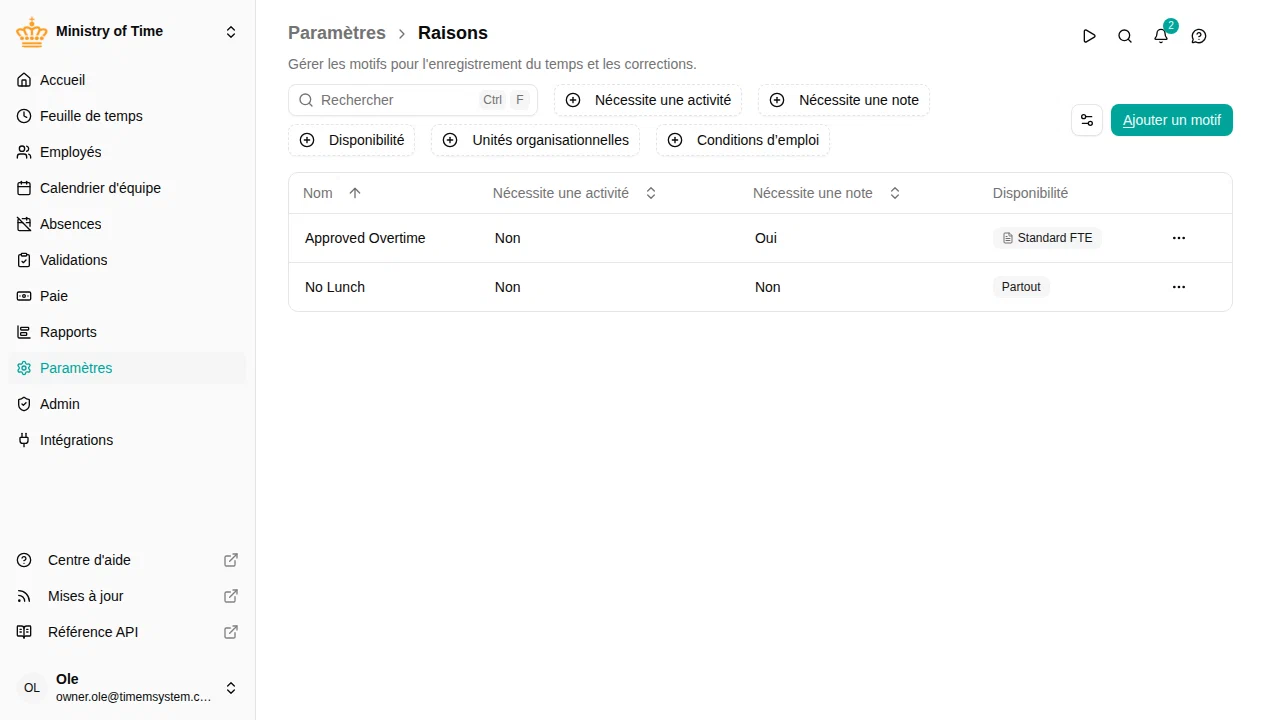Viewport: 1280px width, 720px height.
Task: Expand the Ministry of Time organization switcher
Action: point(231,32)
